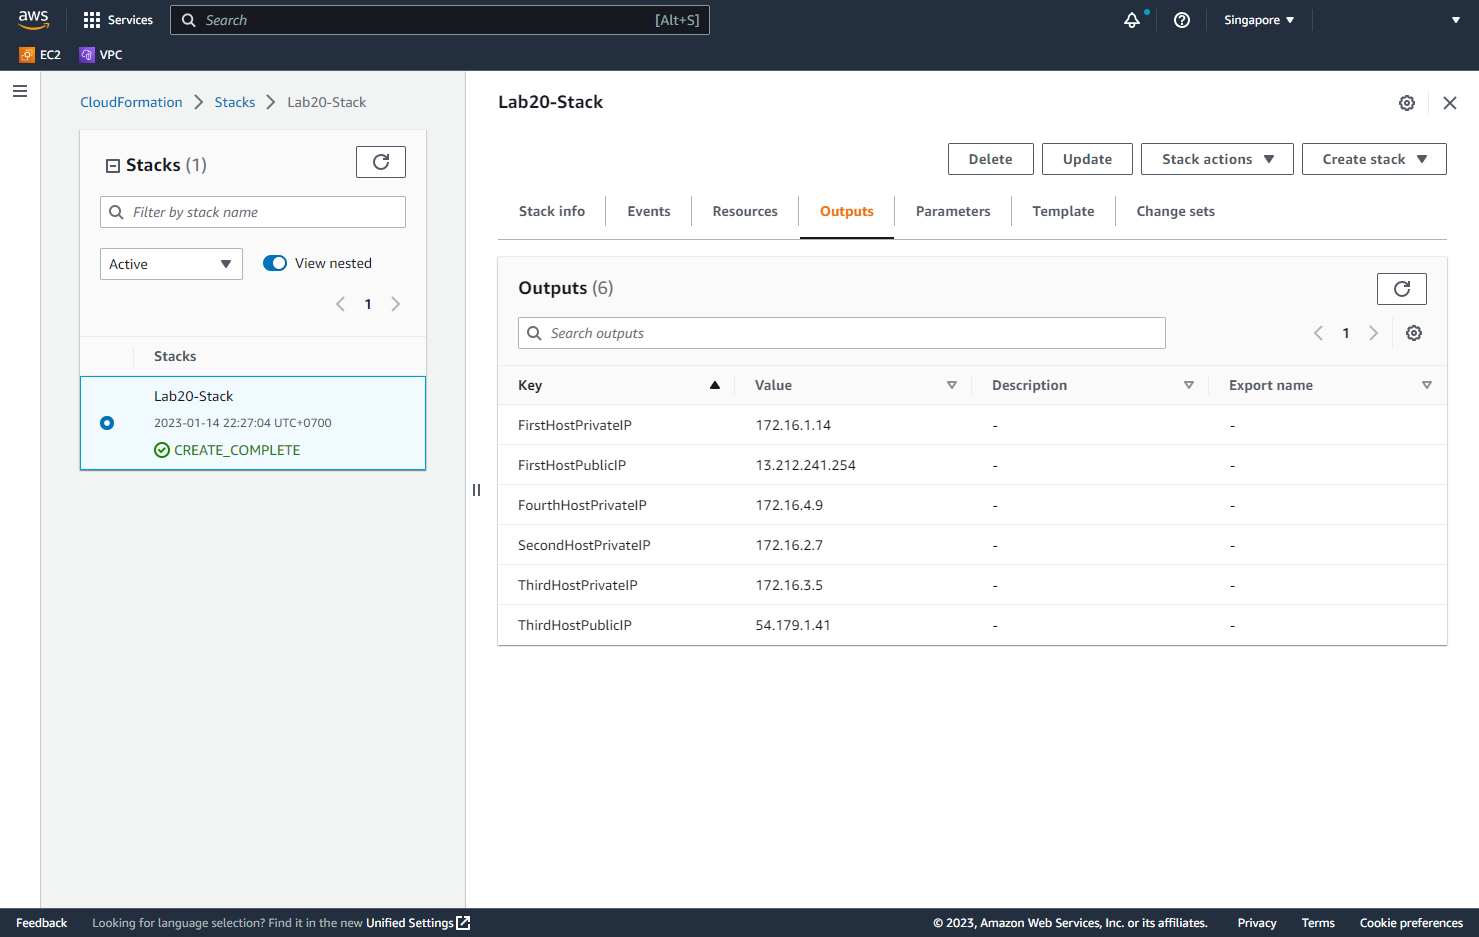Screen dimensions: 1479x937
Task: Open the account menu dropdown arrow
Action: (x=1456, y=20)
